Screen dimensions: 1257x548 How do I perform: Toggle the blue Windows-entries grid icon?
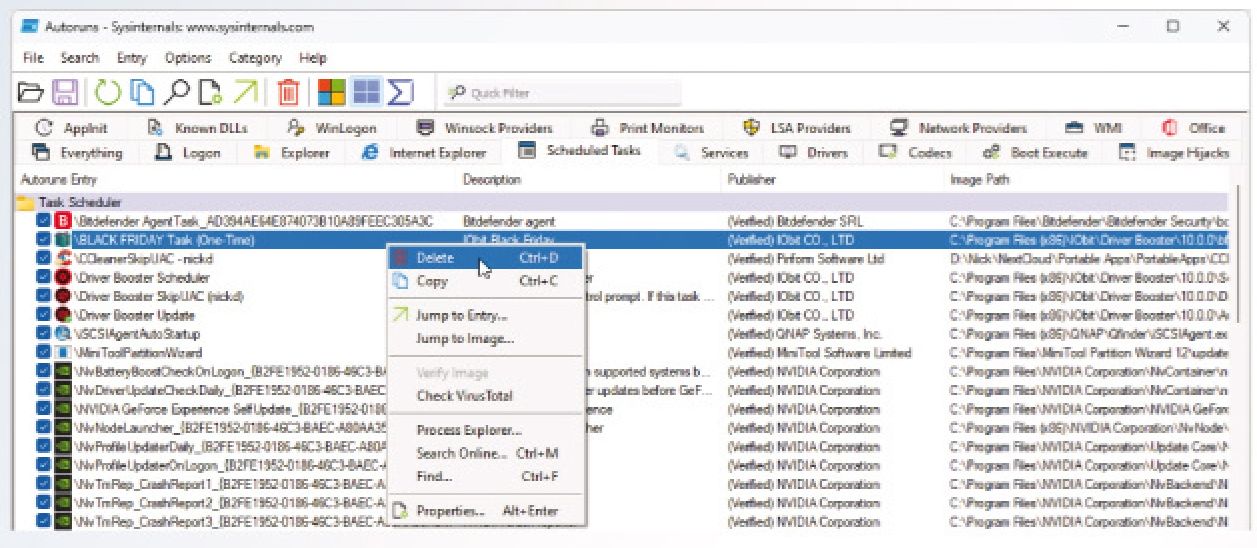click(366, 93)
